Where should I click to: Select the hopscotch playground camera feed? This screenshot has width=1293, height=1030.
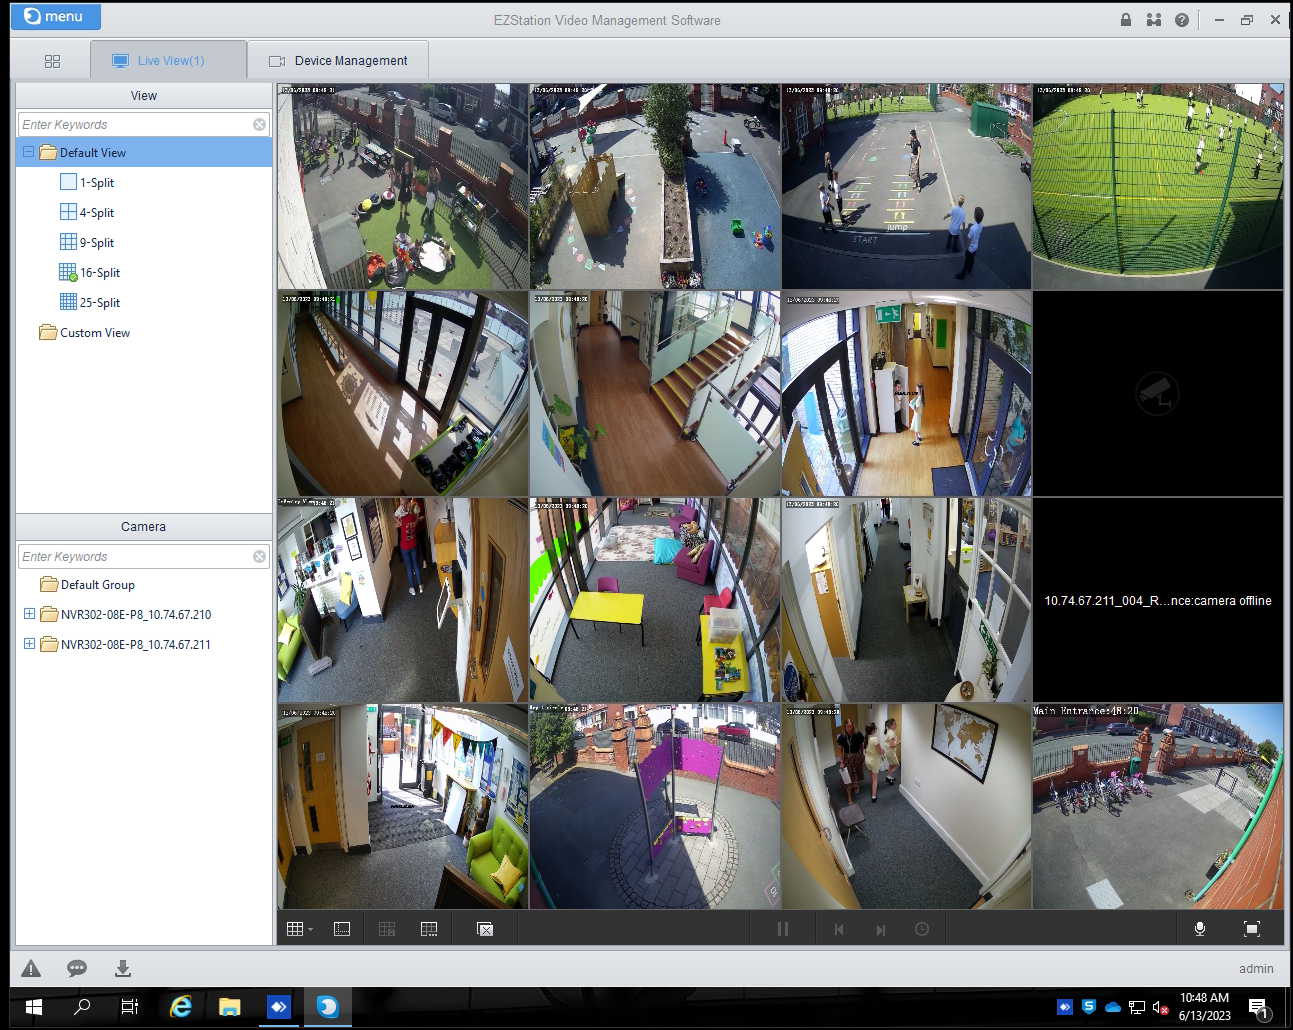906,187
